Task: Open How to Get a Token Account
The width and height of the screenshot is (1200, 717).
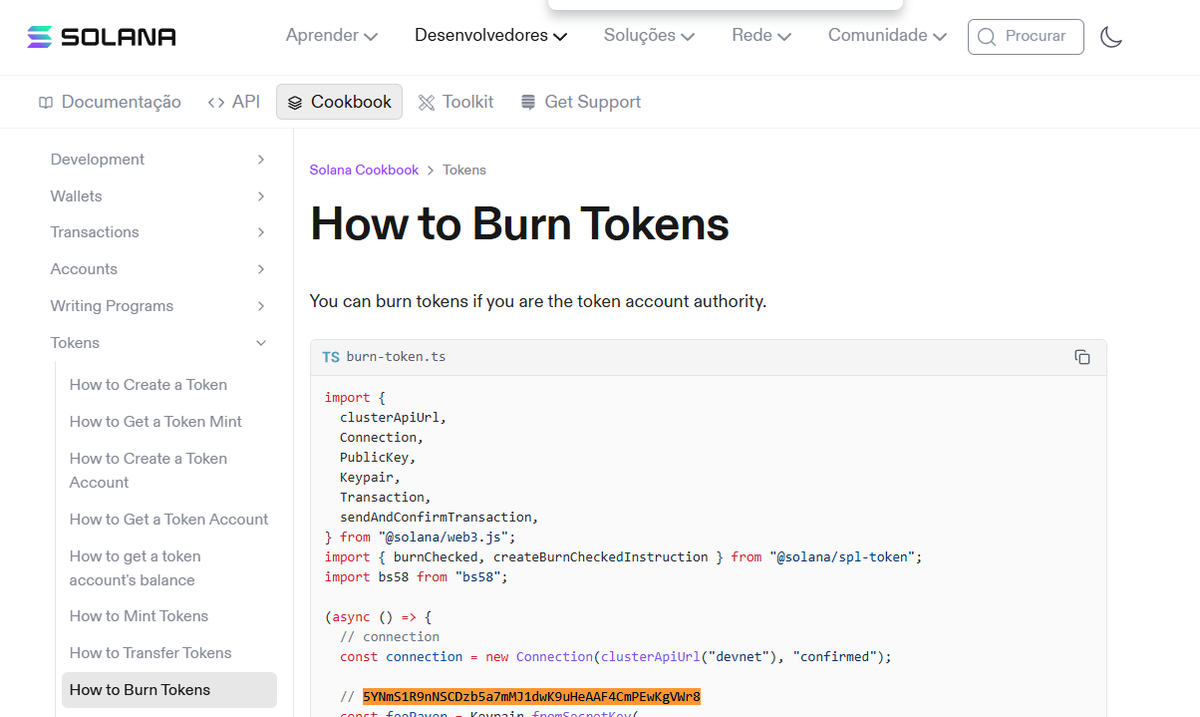Action: [x=169, y=519]
